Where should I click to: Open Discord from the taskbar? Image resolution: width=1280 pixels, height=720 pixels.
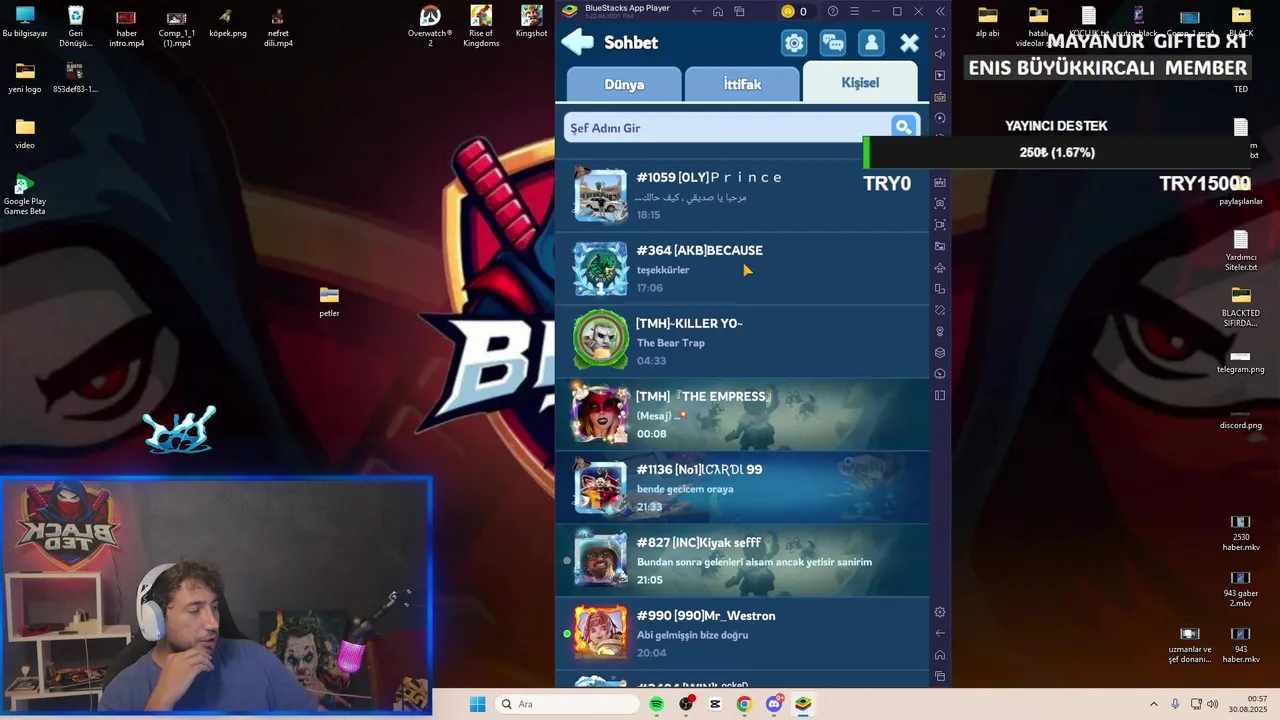click(774, 704)
